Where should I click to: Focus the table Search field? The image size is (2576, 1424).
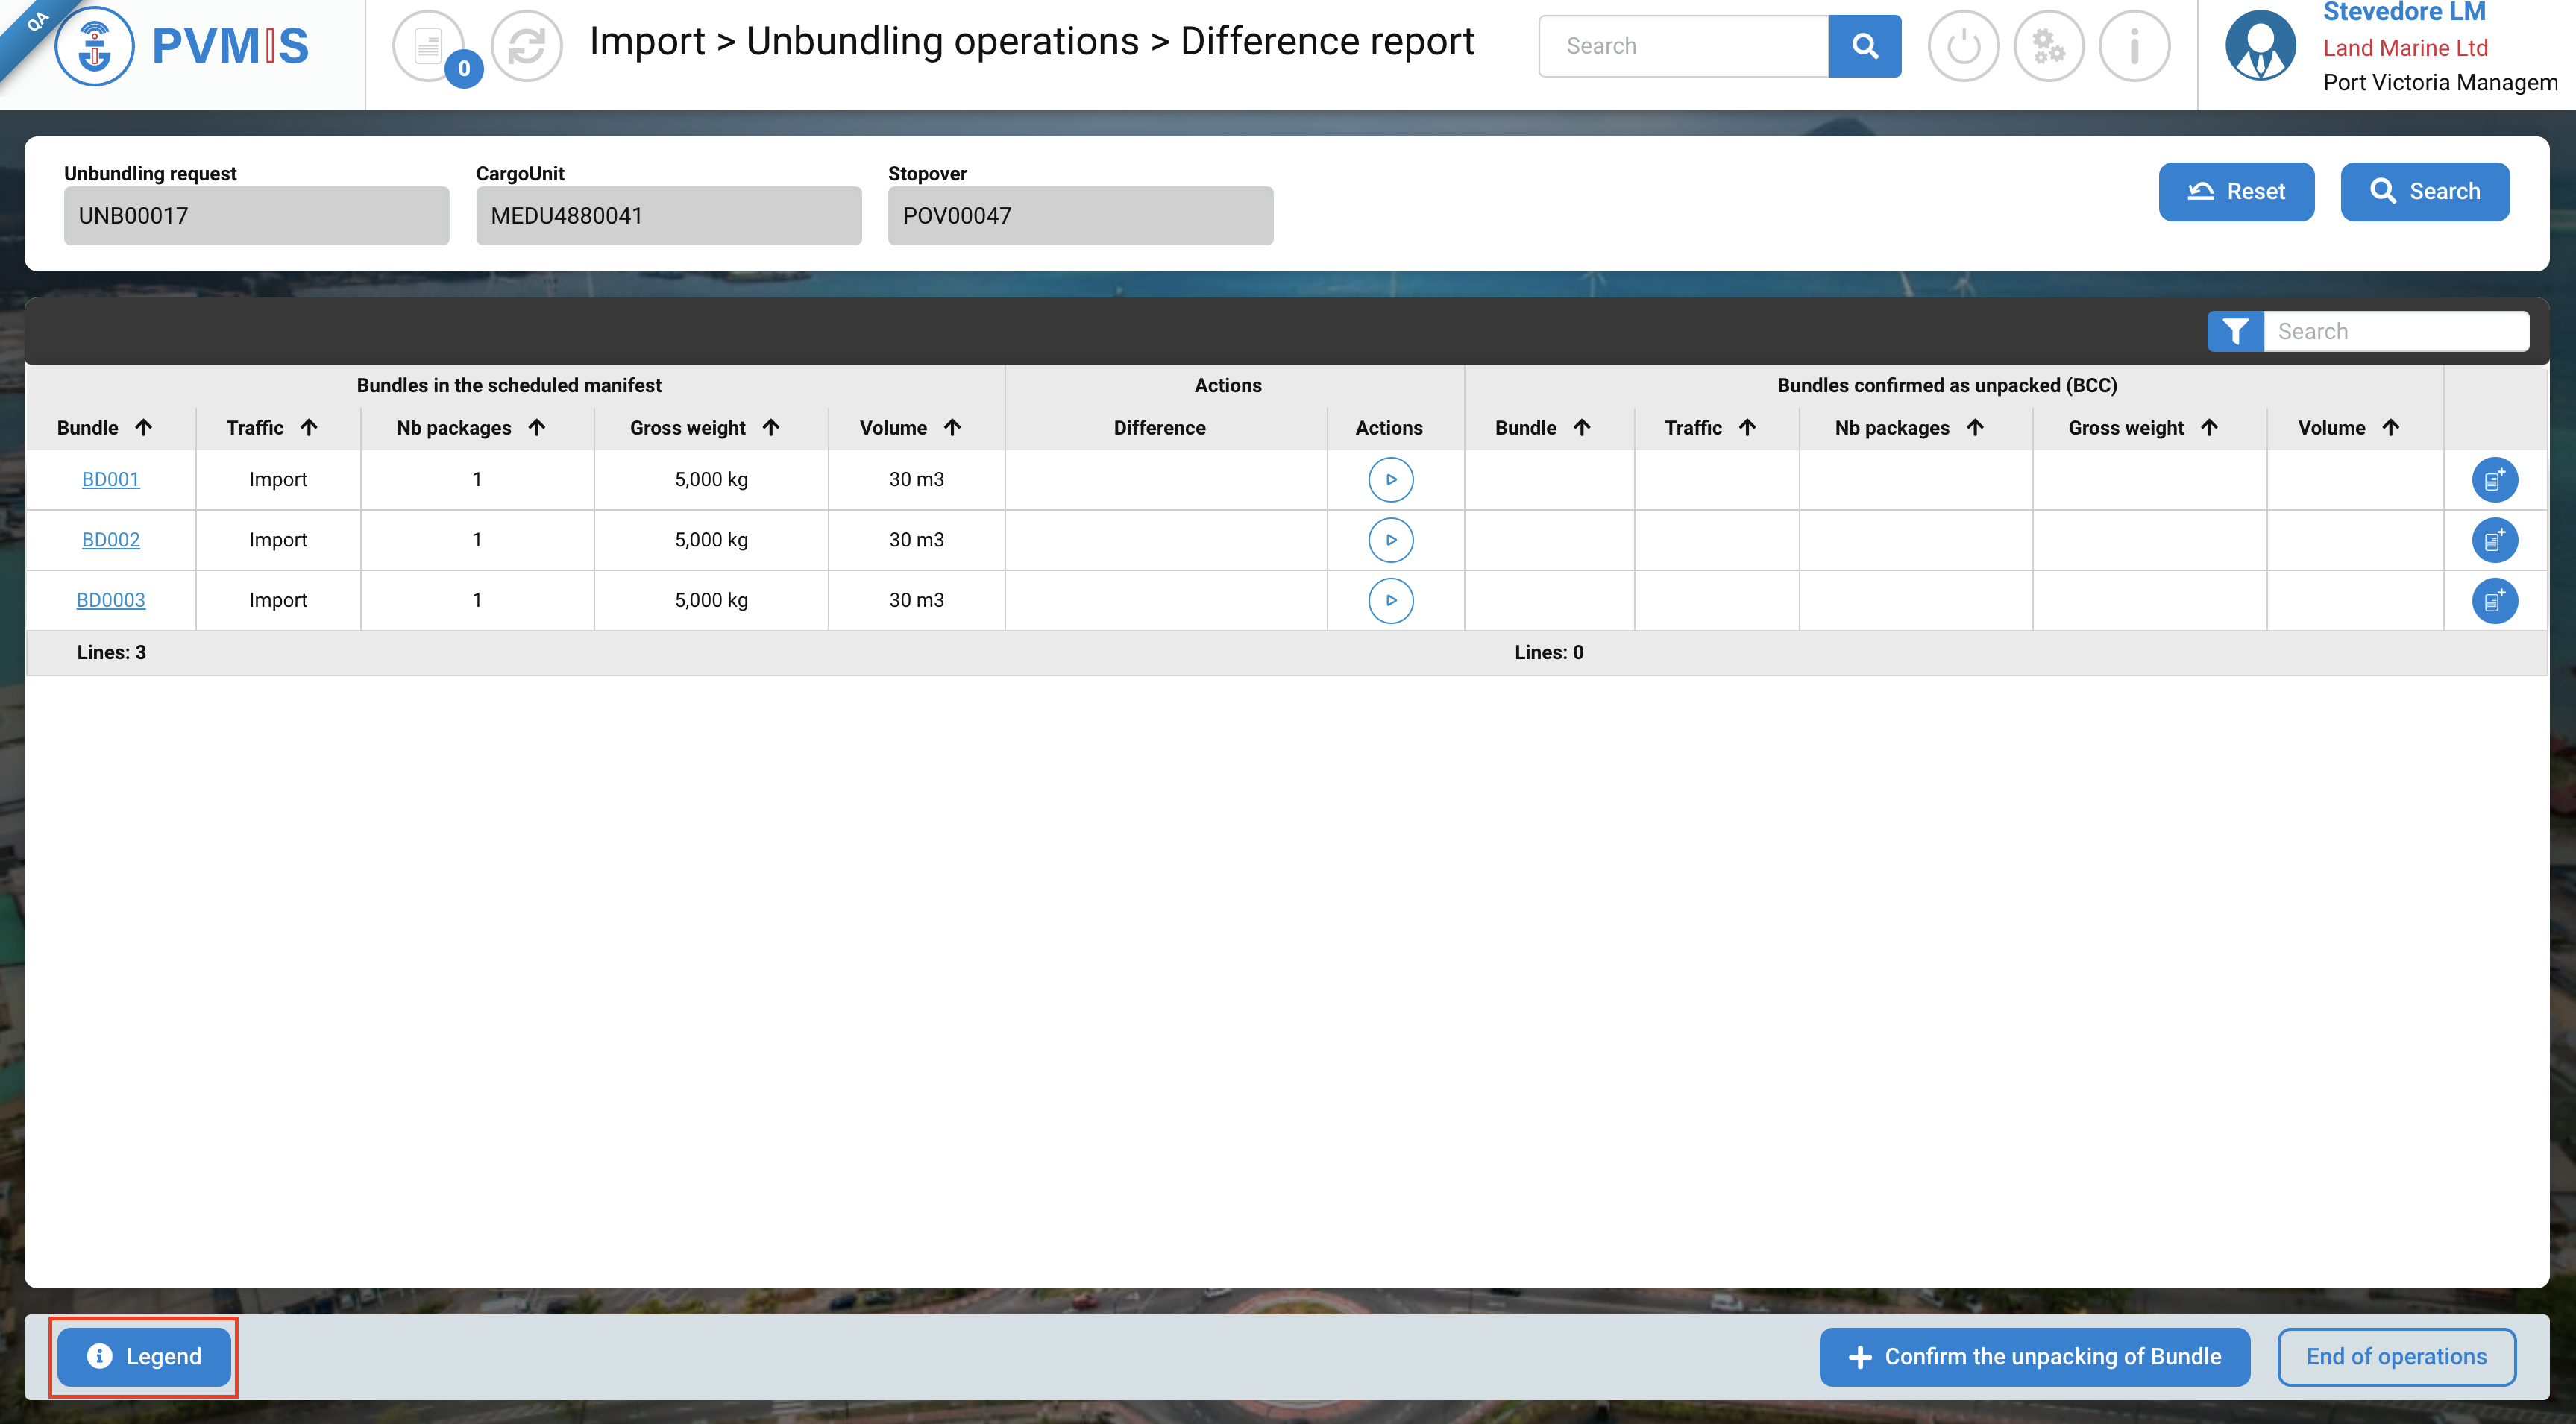(x=2395, y=332)
